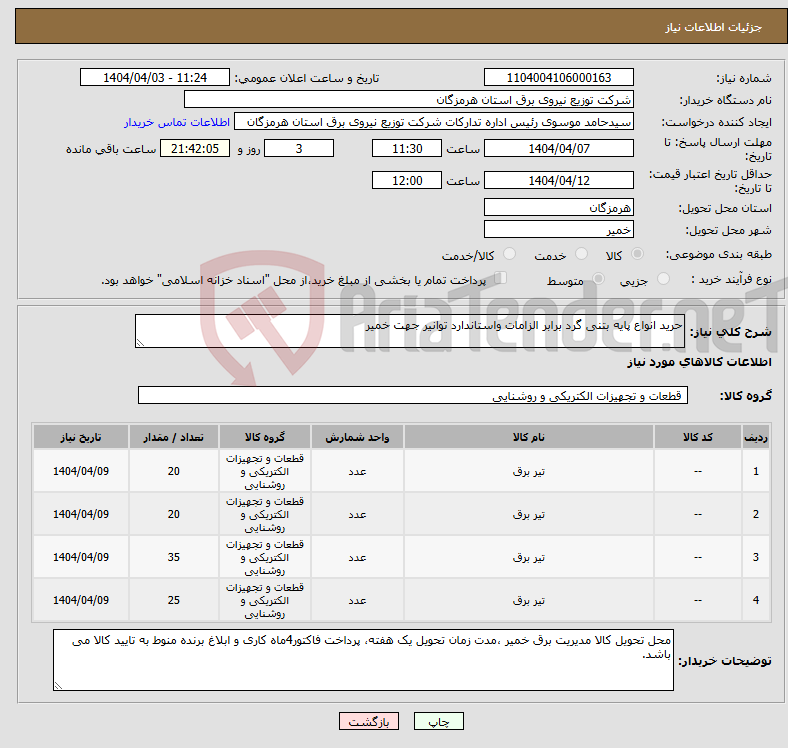This screenshot has width=788, height=748.
Task: Click column header کد کالا
Action: pos(698,437)
